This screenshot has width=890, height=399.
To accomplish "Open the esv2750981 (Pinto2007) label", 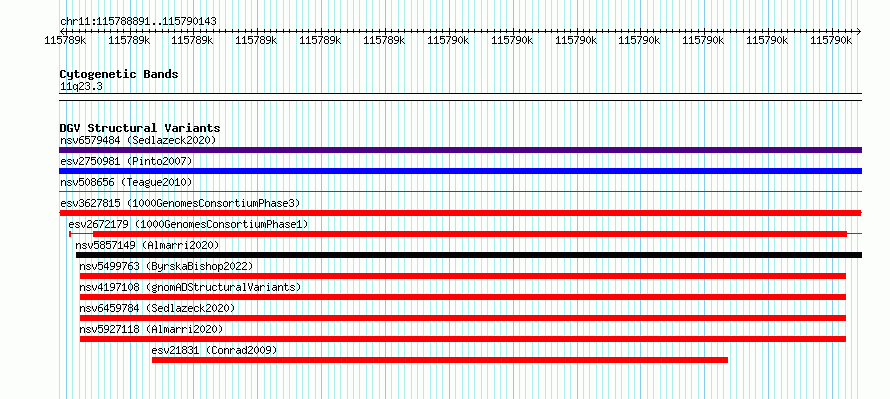I will tap(126, 161).
